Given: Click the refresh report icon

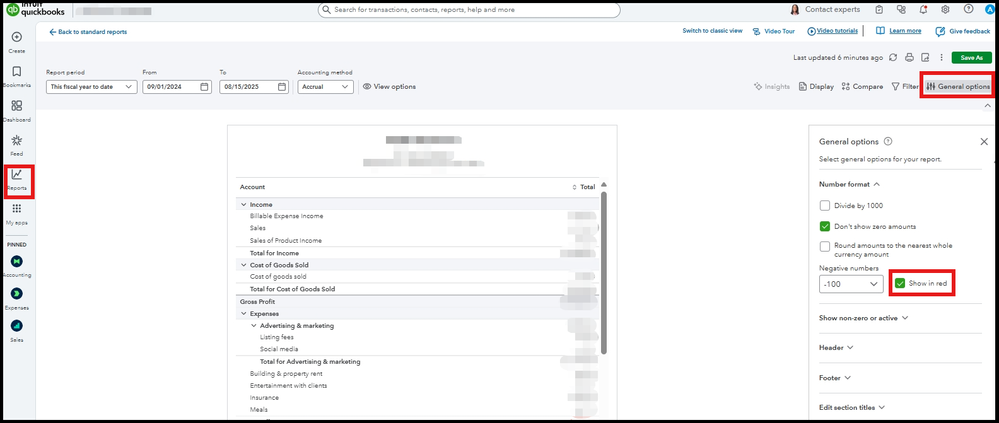Looking at the screenshot, I should coord(893,57).
